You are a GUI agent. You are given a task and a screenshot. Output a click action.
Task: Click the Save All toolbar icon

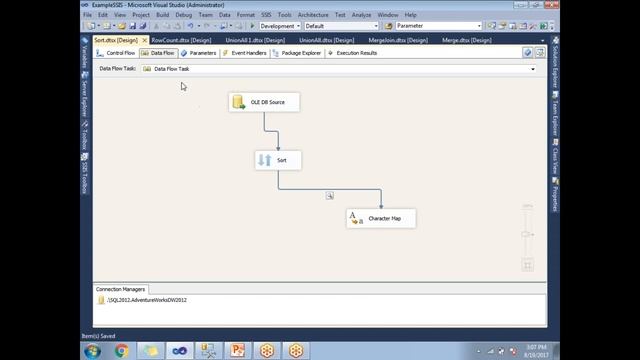pyautogui.click(x=142, y=26)
